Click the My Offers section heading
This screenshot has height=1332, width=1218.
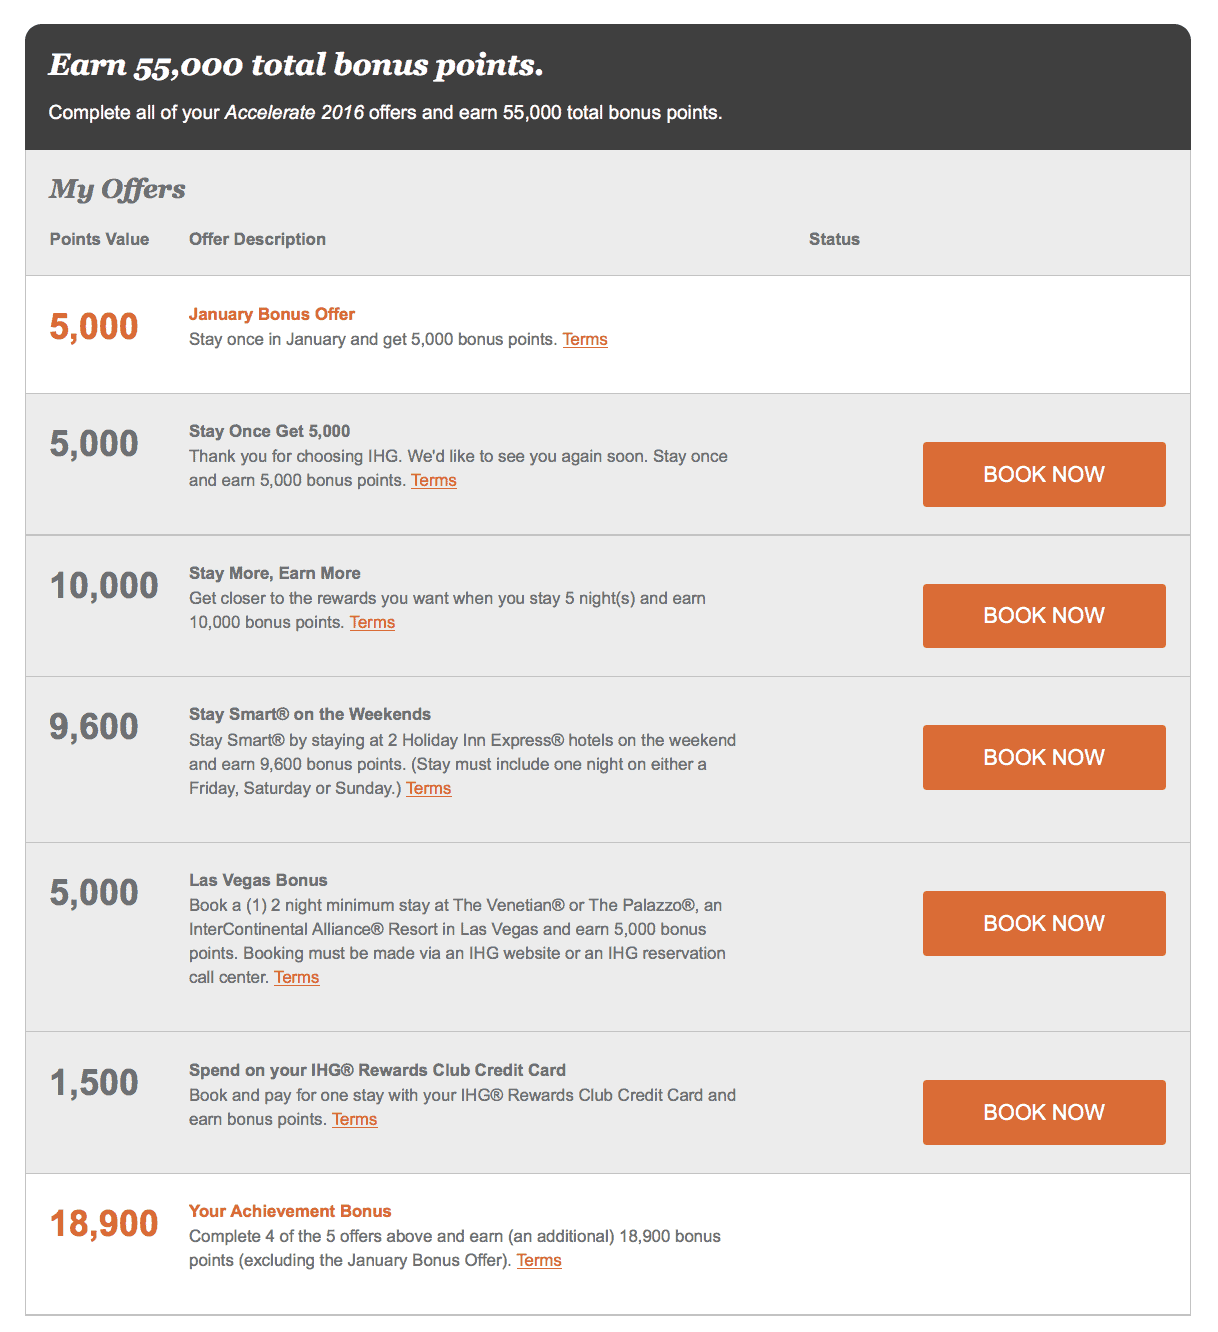pos(117,188)
